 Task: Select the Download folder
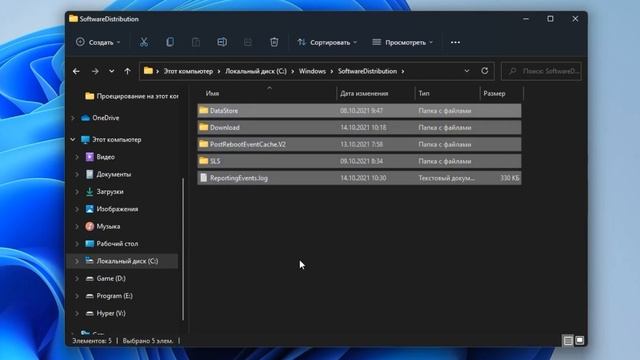[x=359, y=127]
